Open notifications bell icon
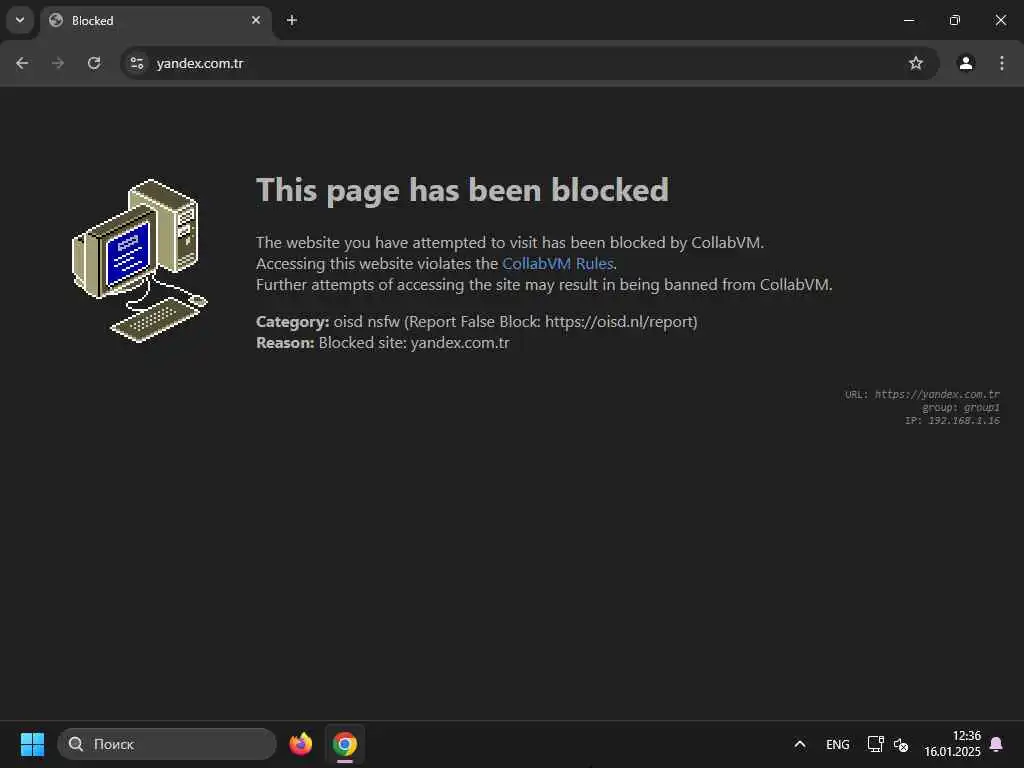 [x=997, y=744]
